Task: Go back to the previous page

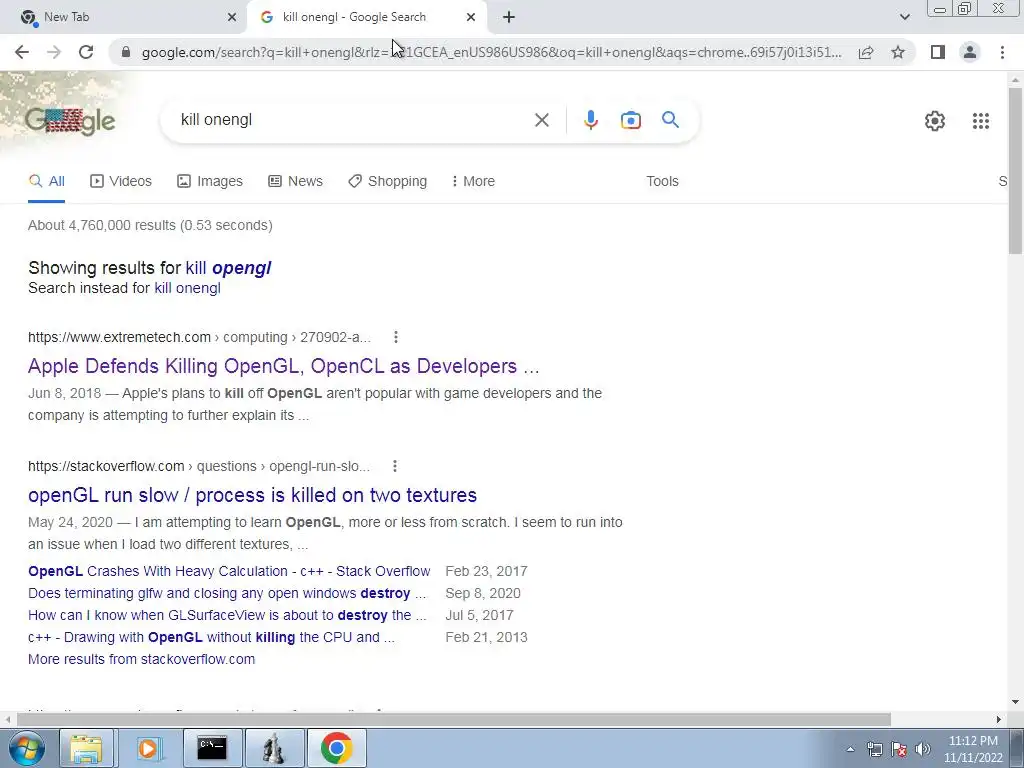Action: pyautogui.click(x=22, y=52)
